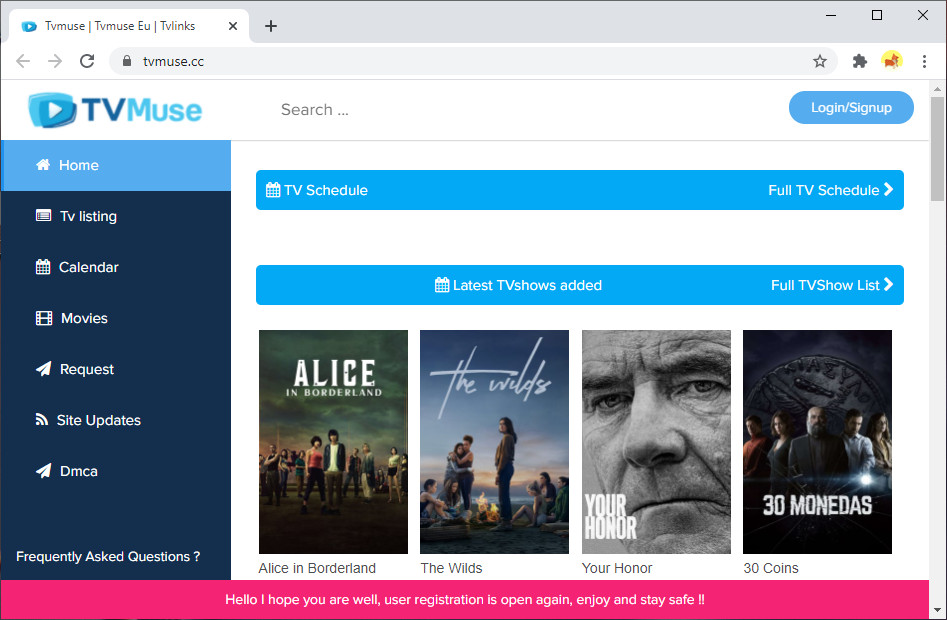Viewport: 947px width, 620px height.
Task: Select Home in the sidebar
Action: 116,165
